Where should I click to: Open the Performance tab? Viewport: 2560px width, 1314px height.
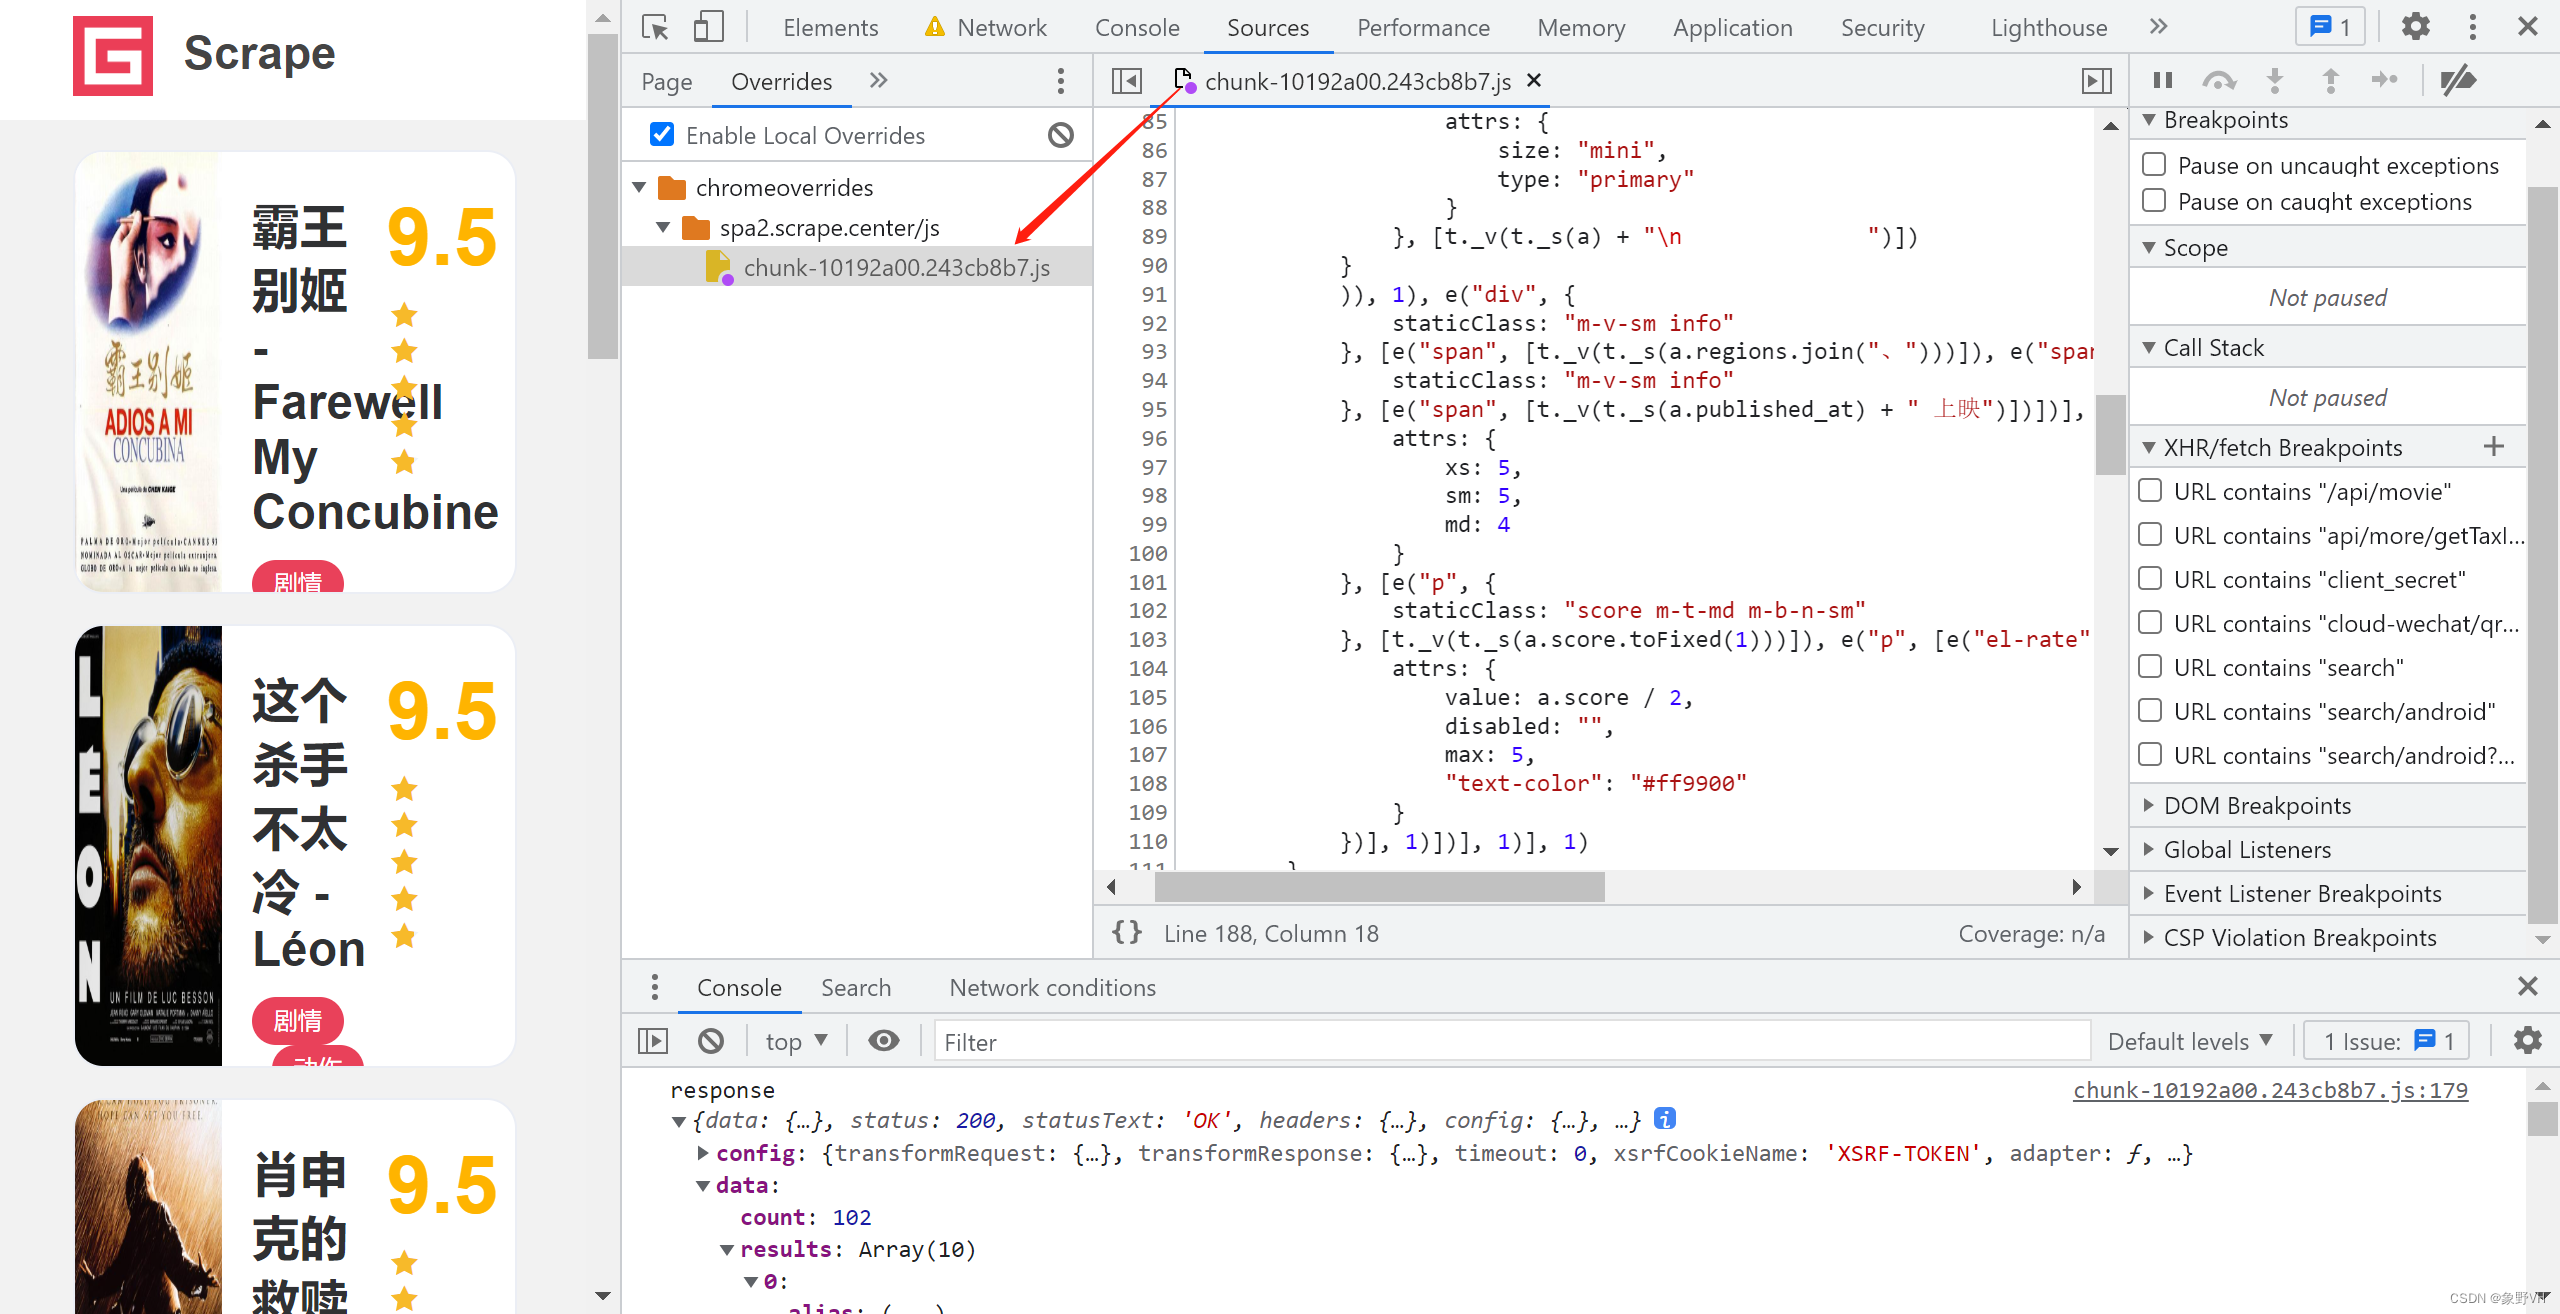tap(1423, 27)
